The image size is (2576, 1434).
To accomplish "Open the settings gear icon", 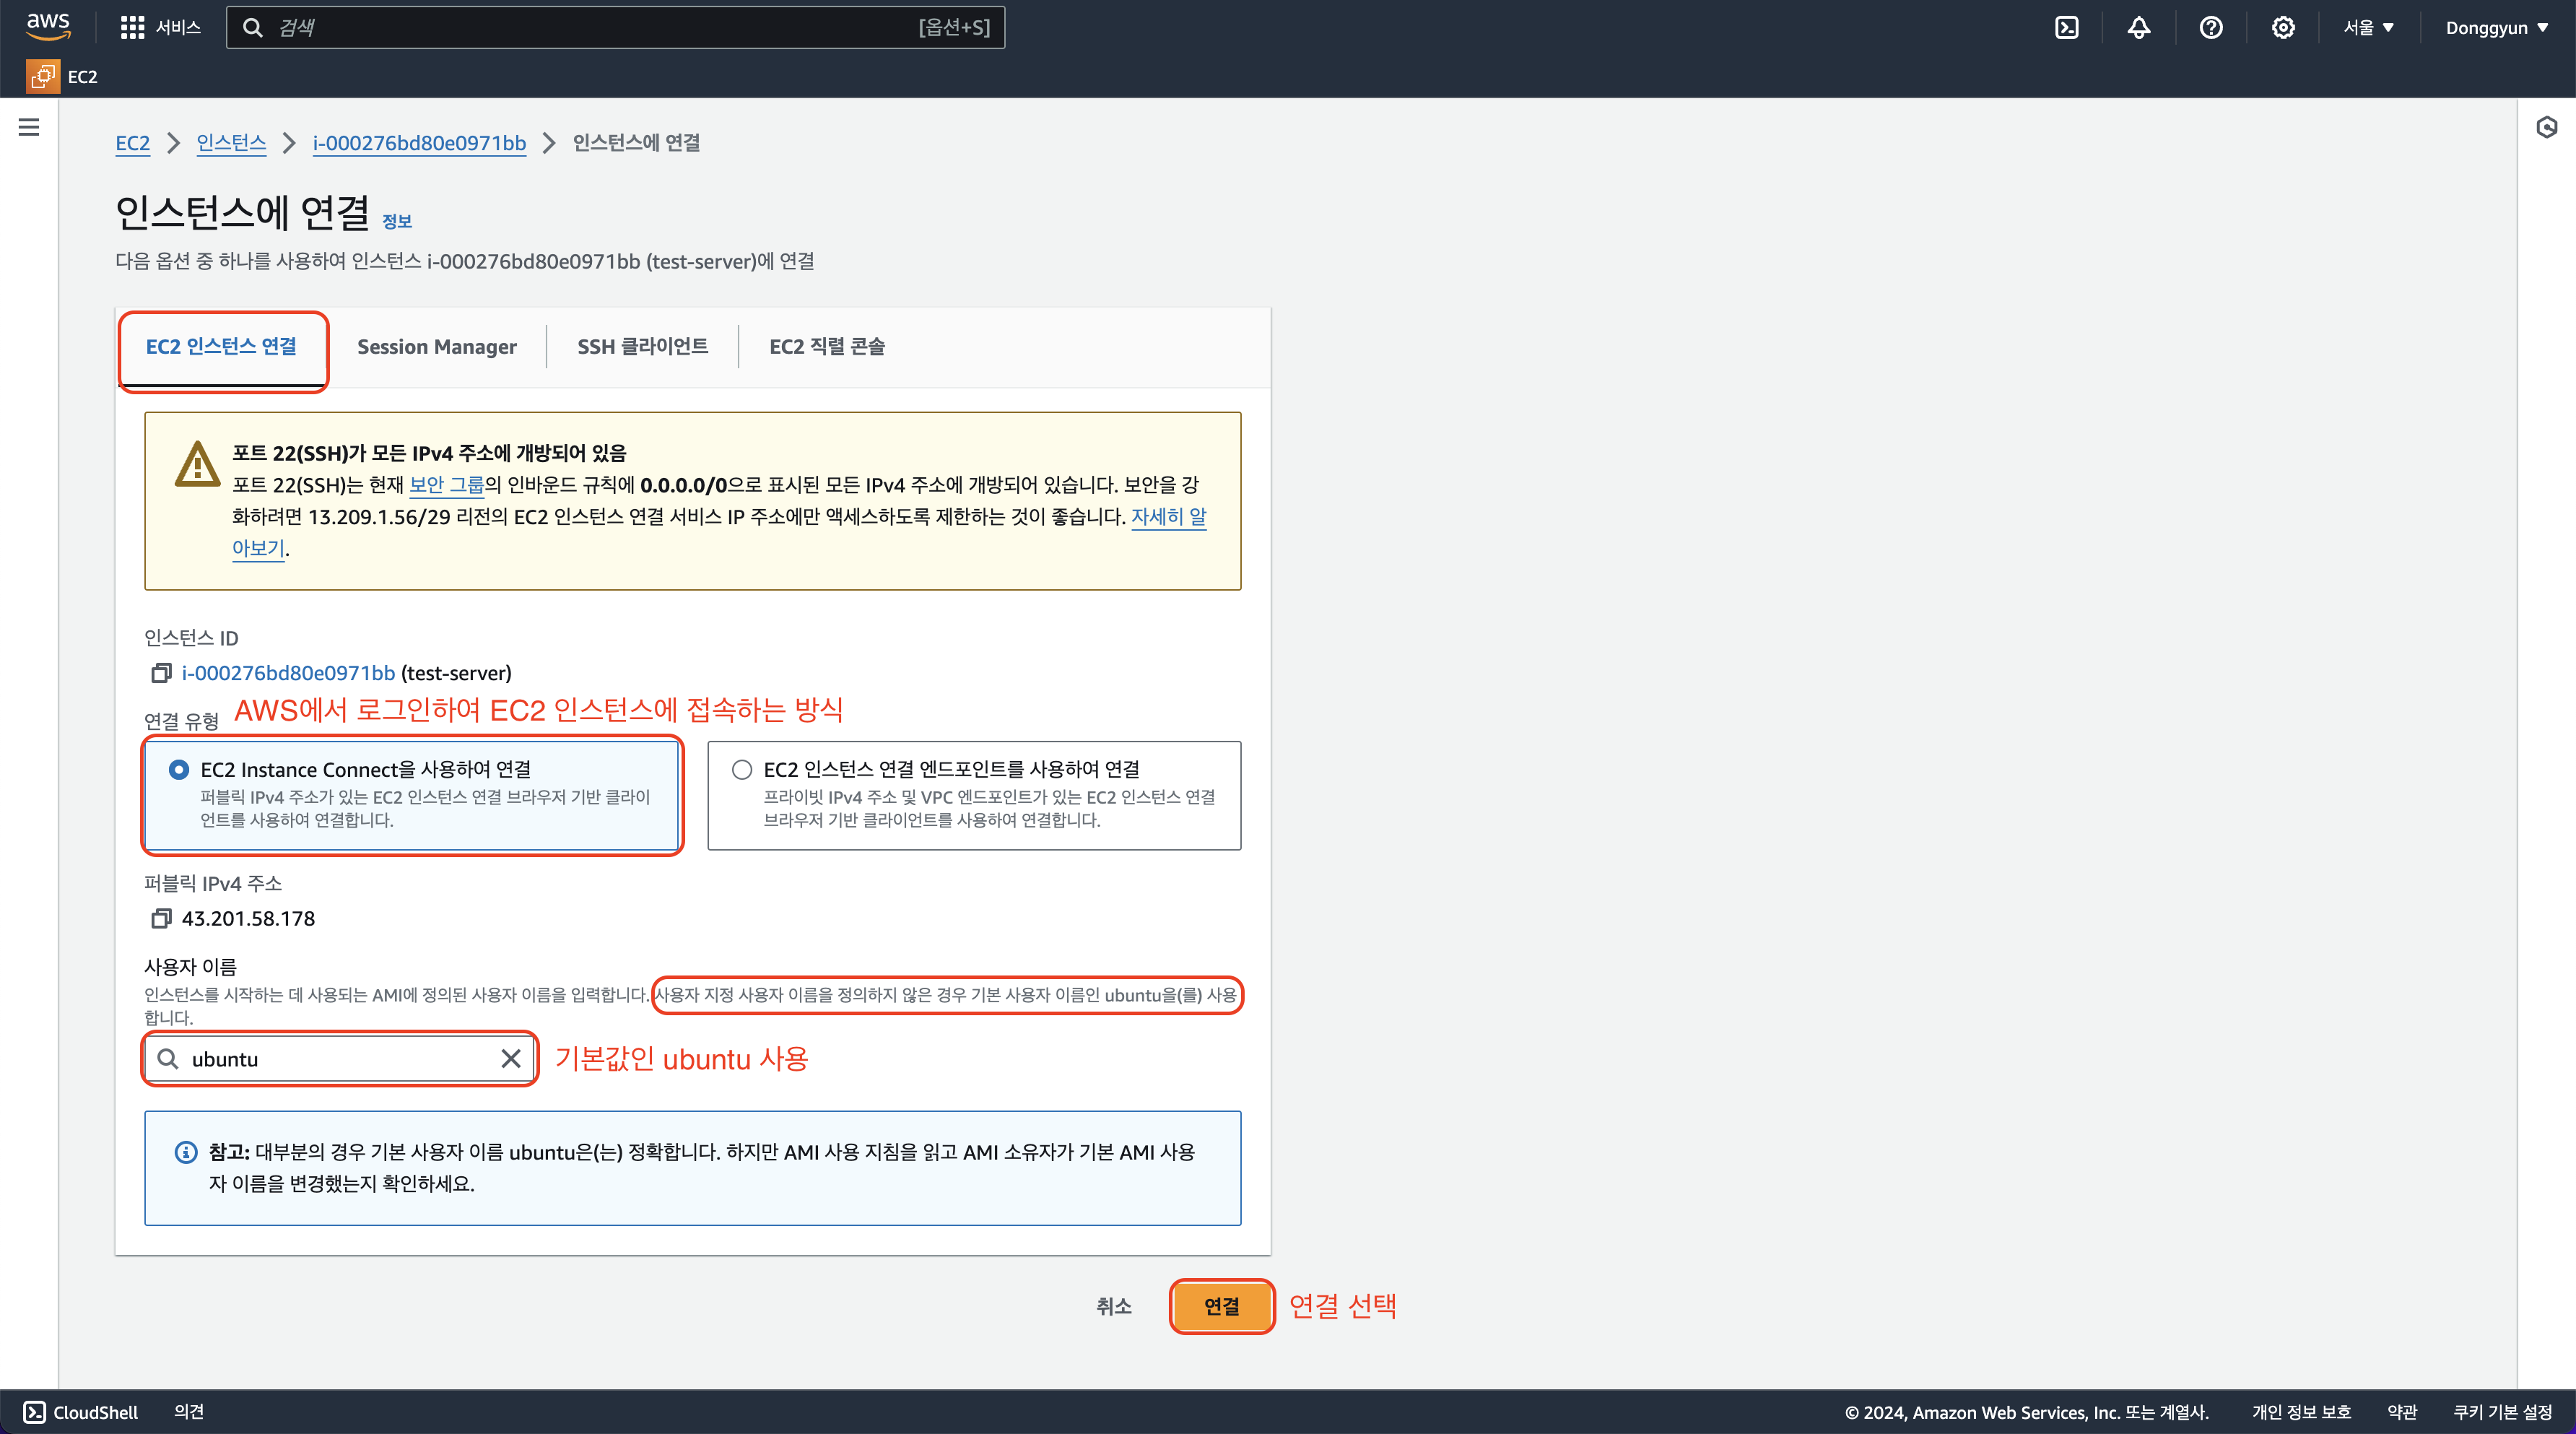I will pyautogui.click(x=2282, y=27).
